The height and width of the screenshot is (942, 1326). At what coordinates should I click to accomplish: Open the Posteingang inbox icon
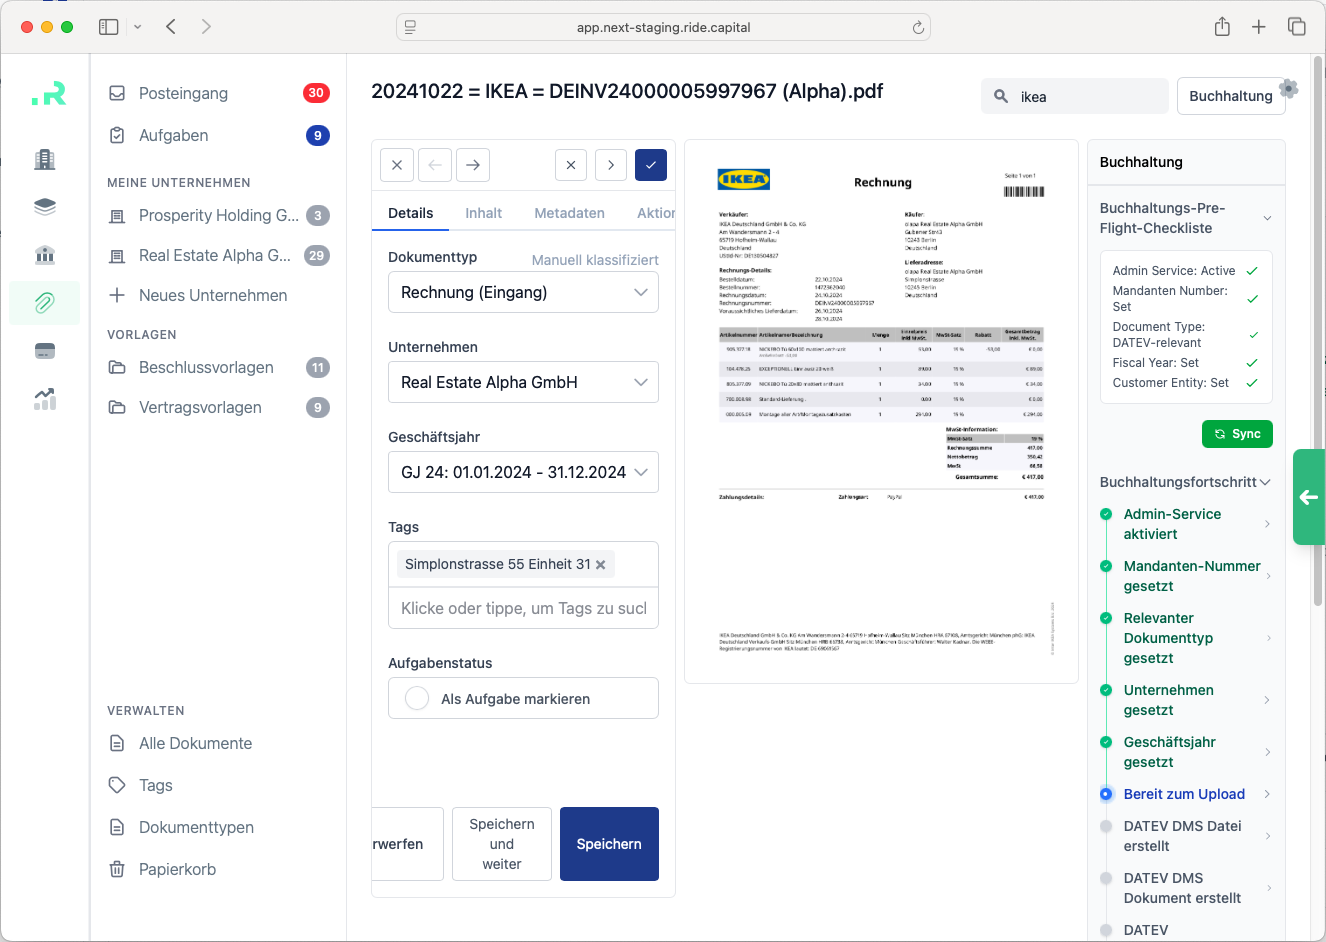(118, 93)
